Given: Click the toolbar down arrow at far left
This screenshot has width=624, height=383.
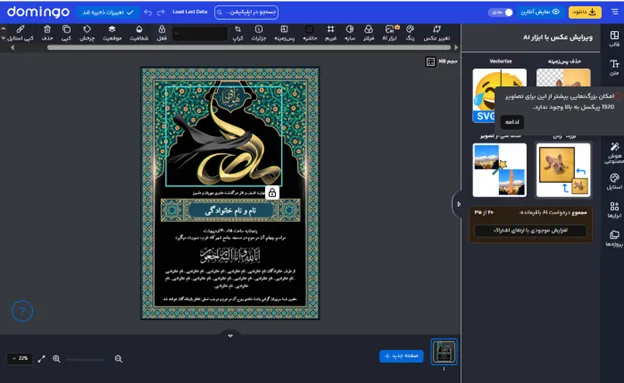Looking at the screenshot, I should click(x=3, y=38).
